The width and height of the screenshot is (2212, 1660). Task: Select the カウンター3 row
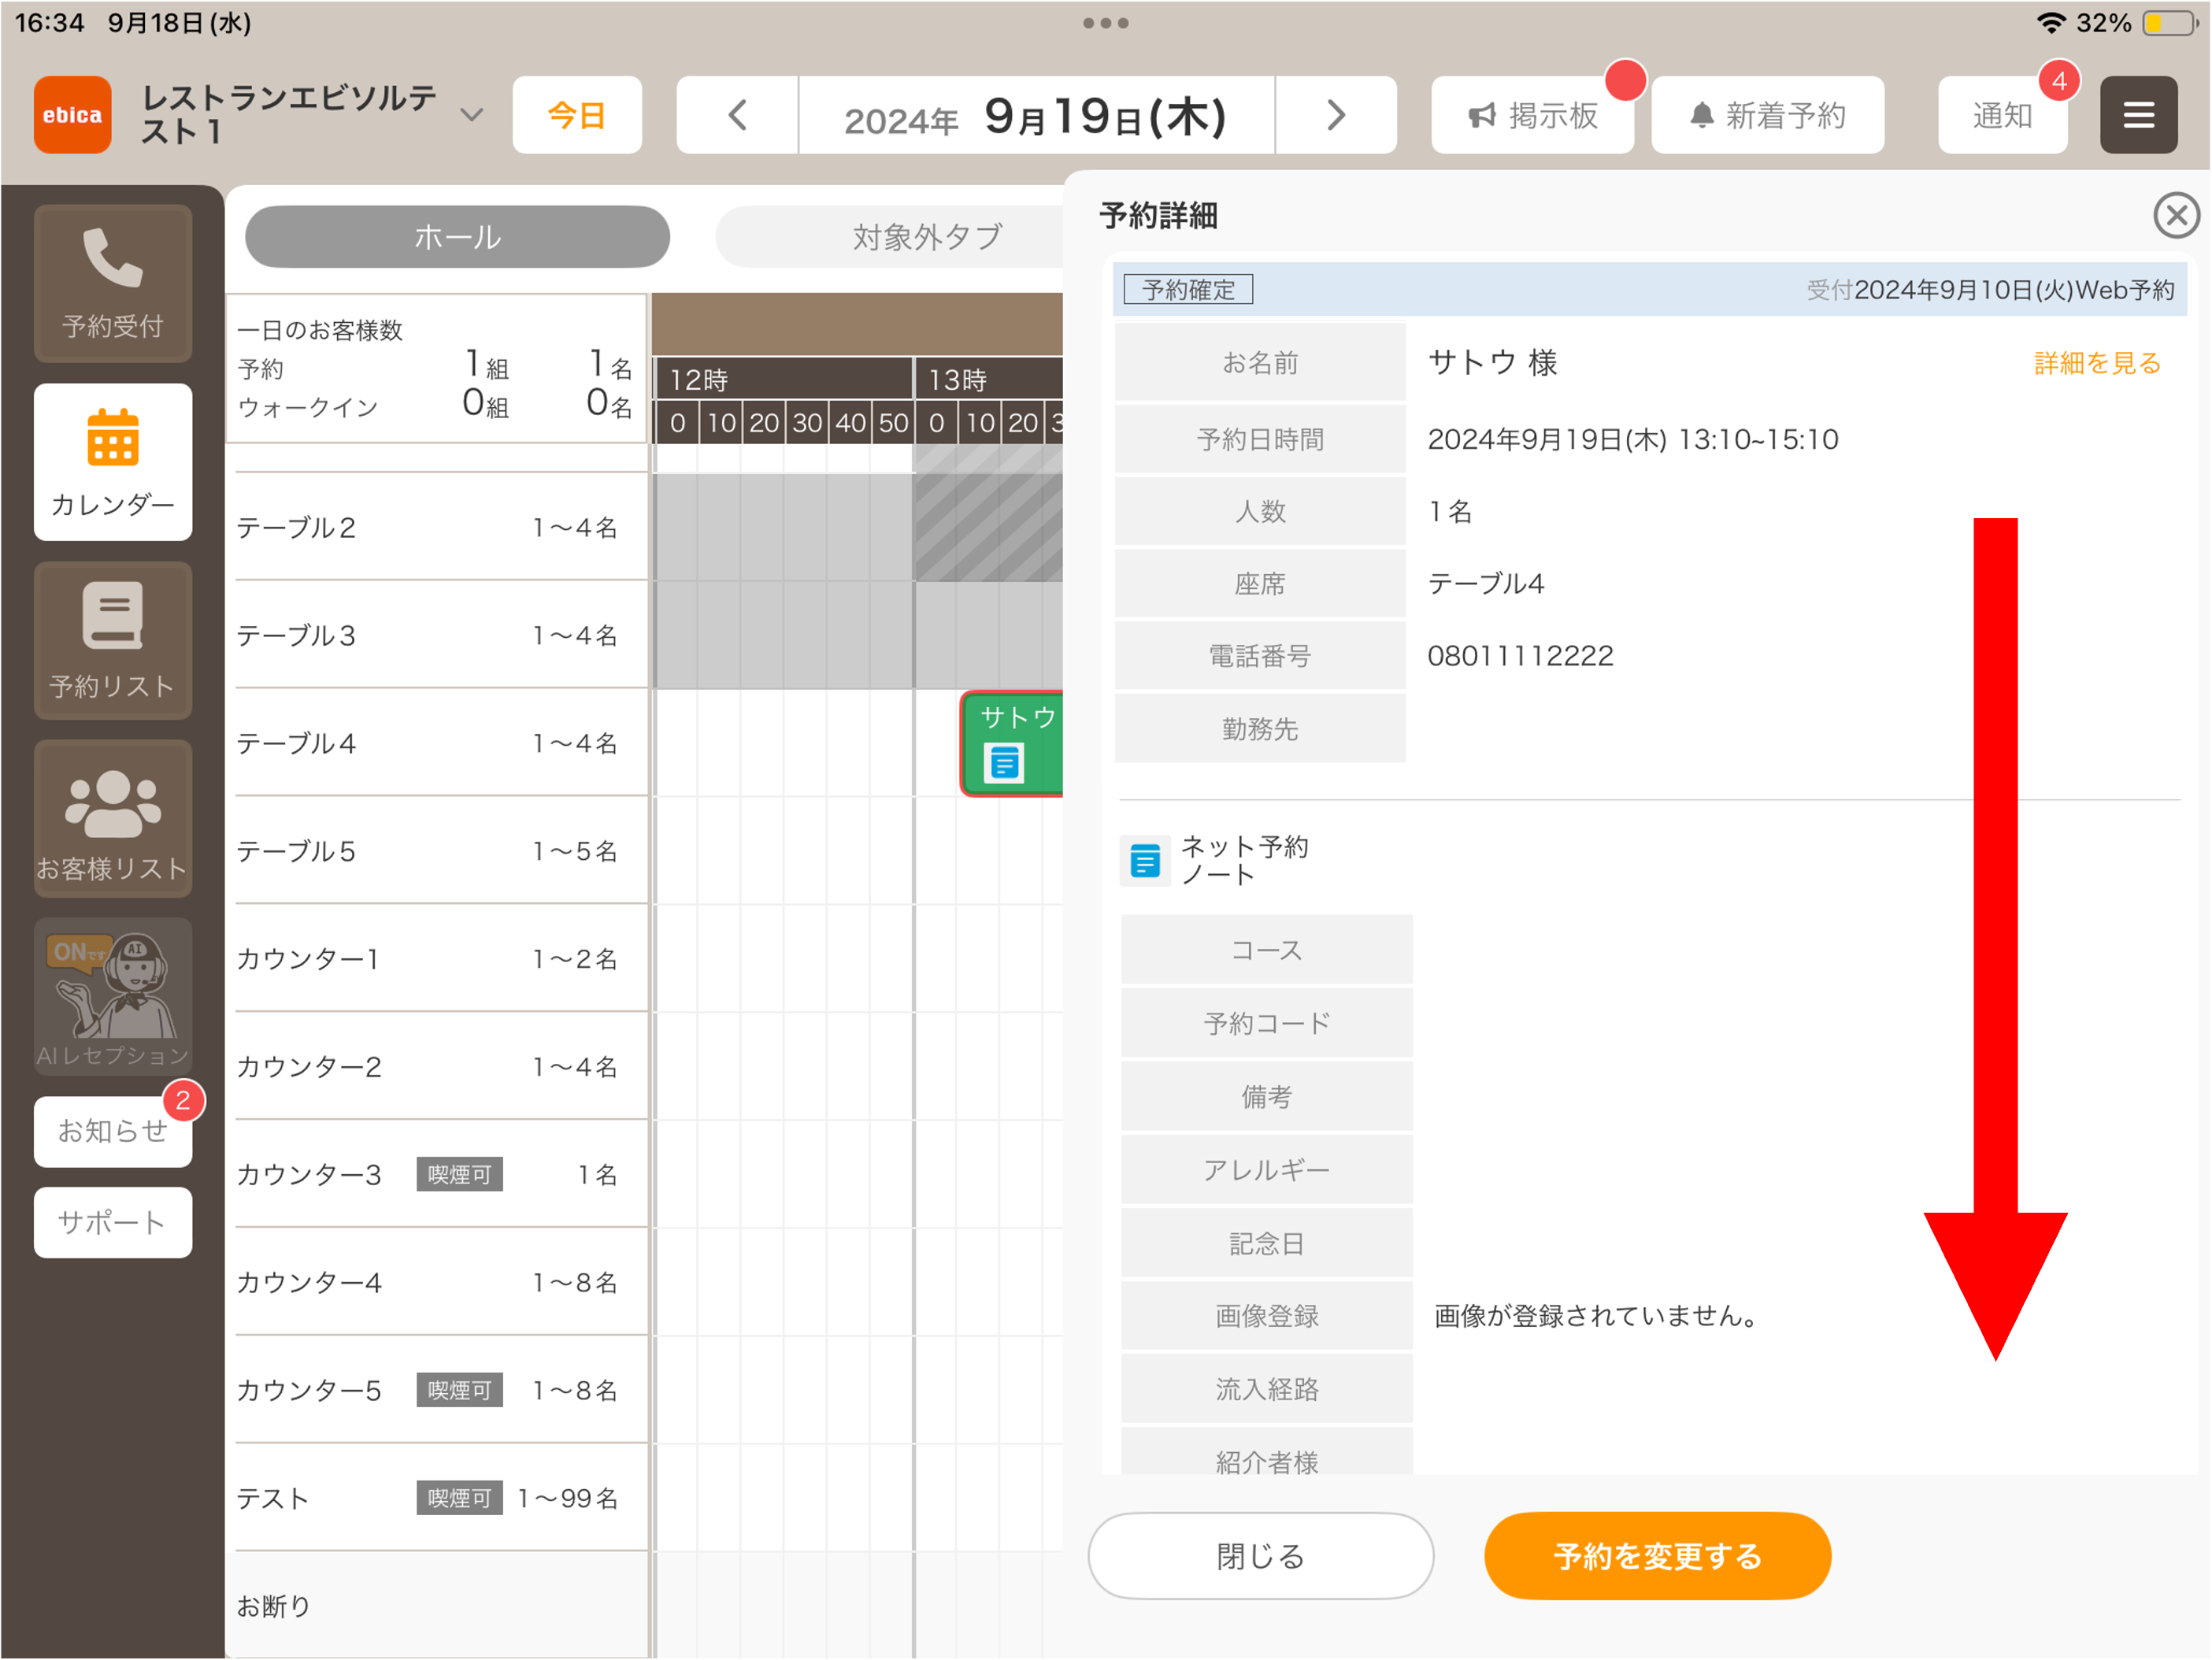pos(441,1174)
